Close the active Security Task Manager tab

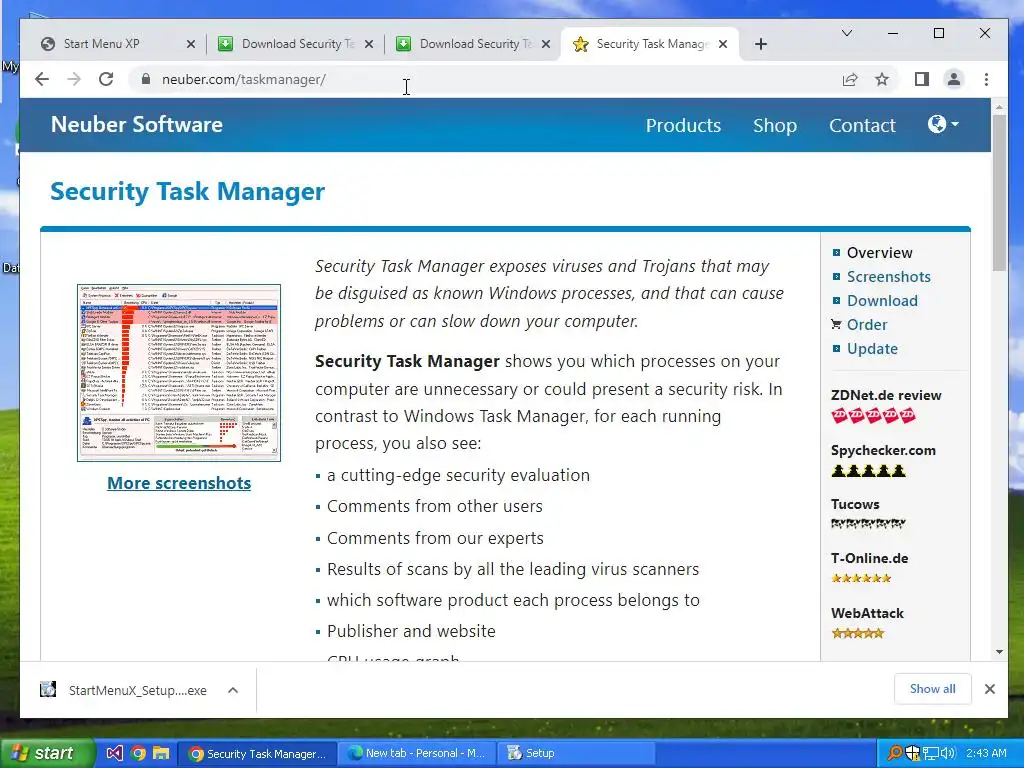click(723, 44)
